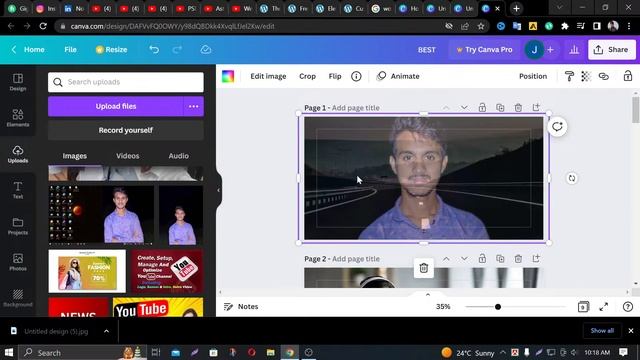
Task: Click the Link chain icon
Action: coord(604,76)
